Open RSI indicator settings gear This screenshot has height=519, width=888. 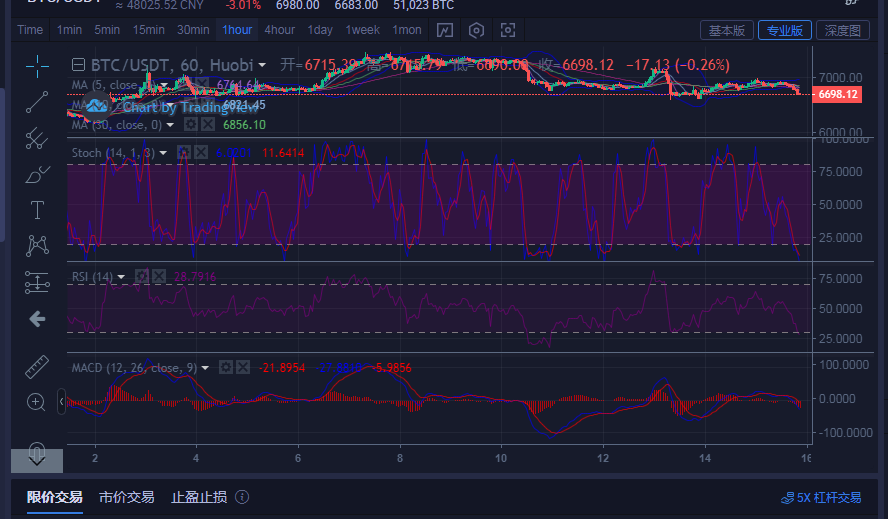(142, 276)
